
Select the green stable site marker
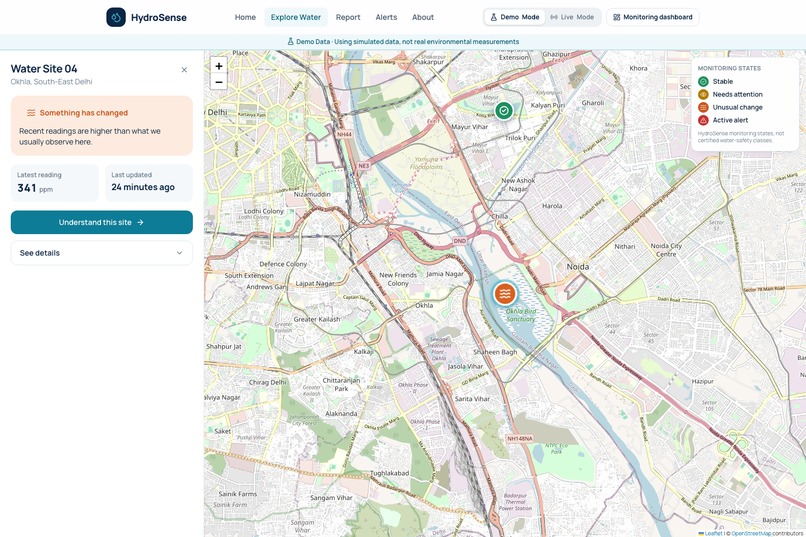point(504,110)
